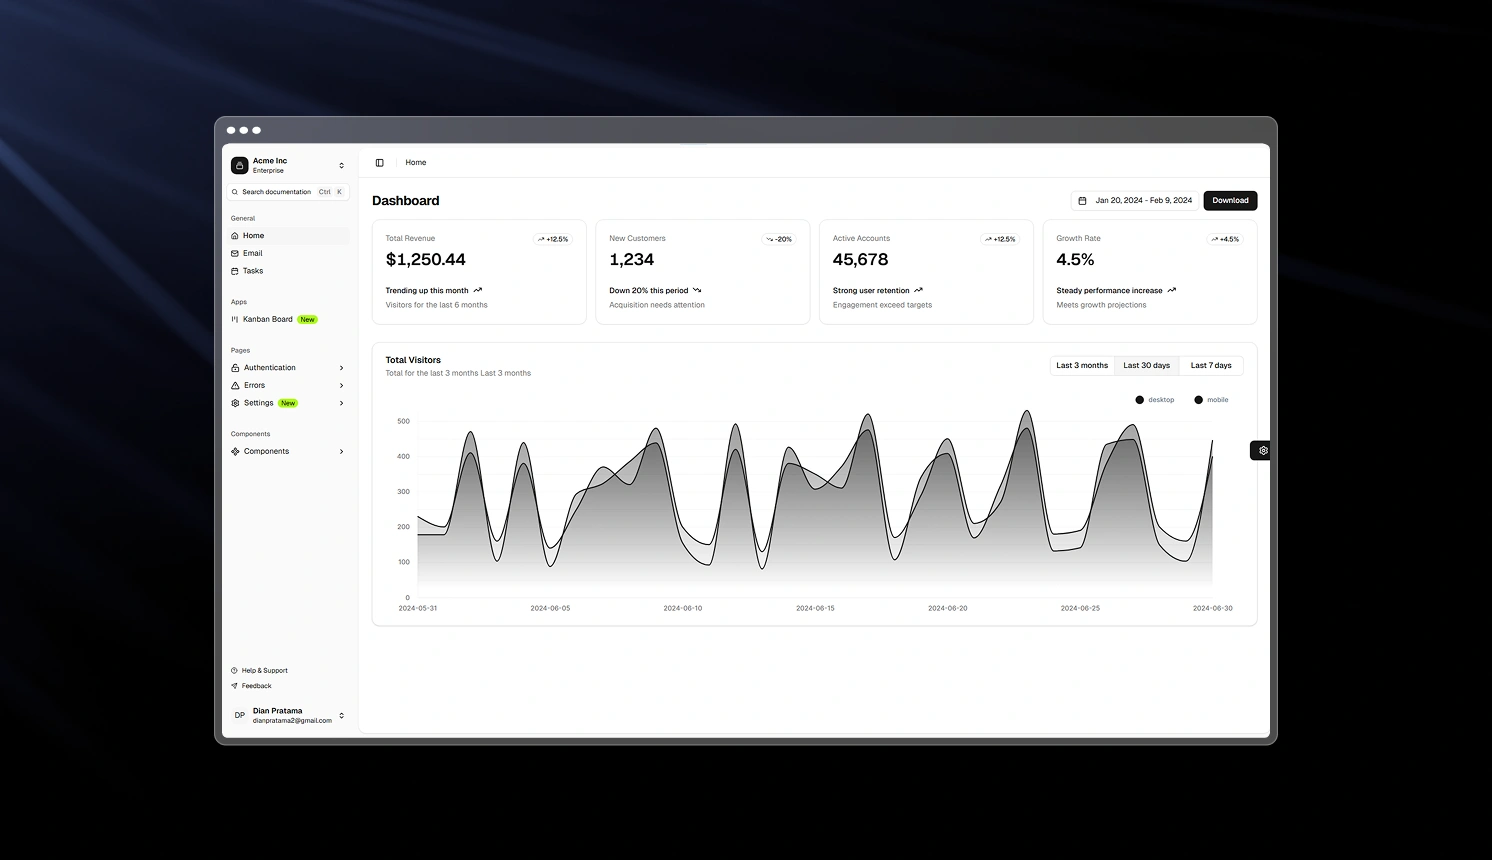Image resolution: width=1492 pixels, height=860 pixels.
Task: Click the Home icon in the sidebar
Action: [x=235, y=236]
